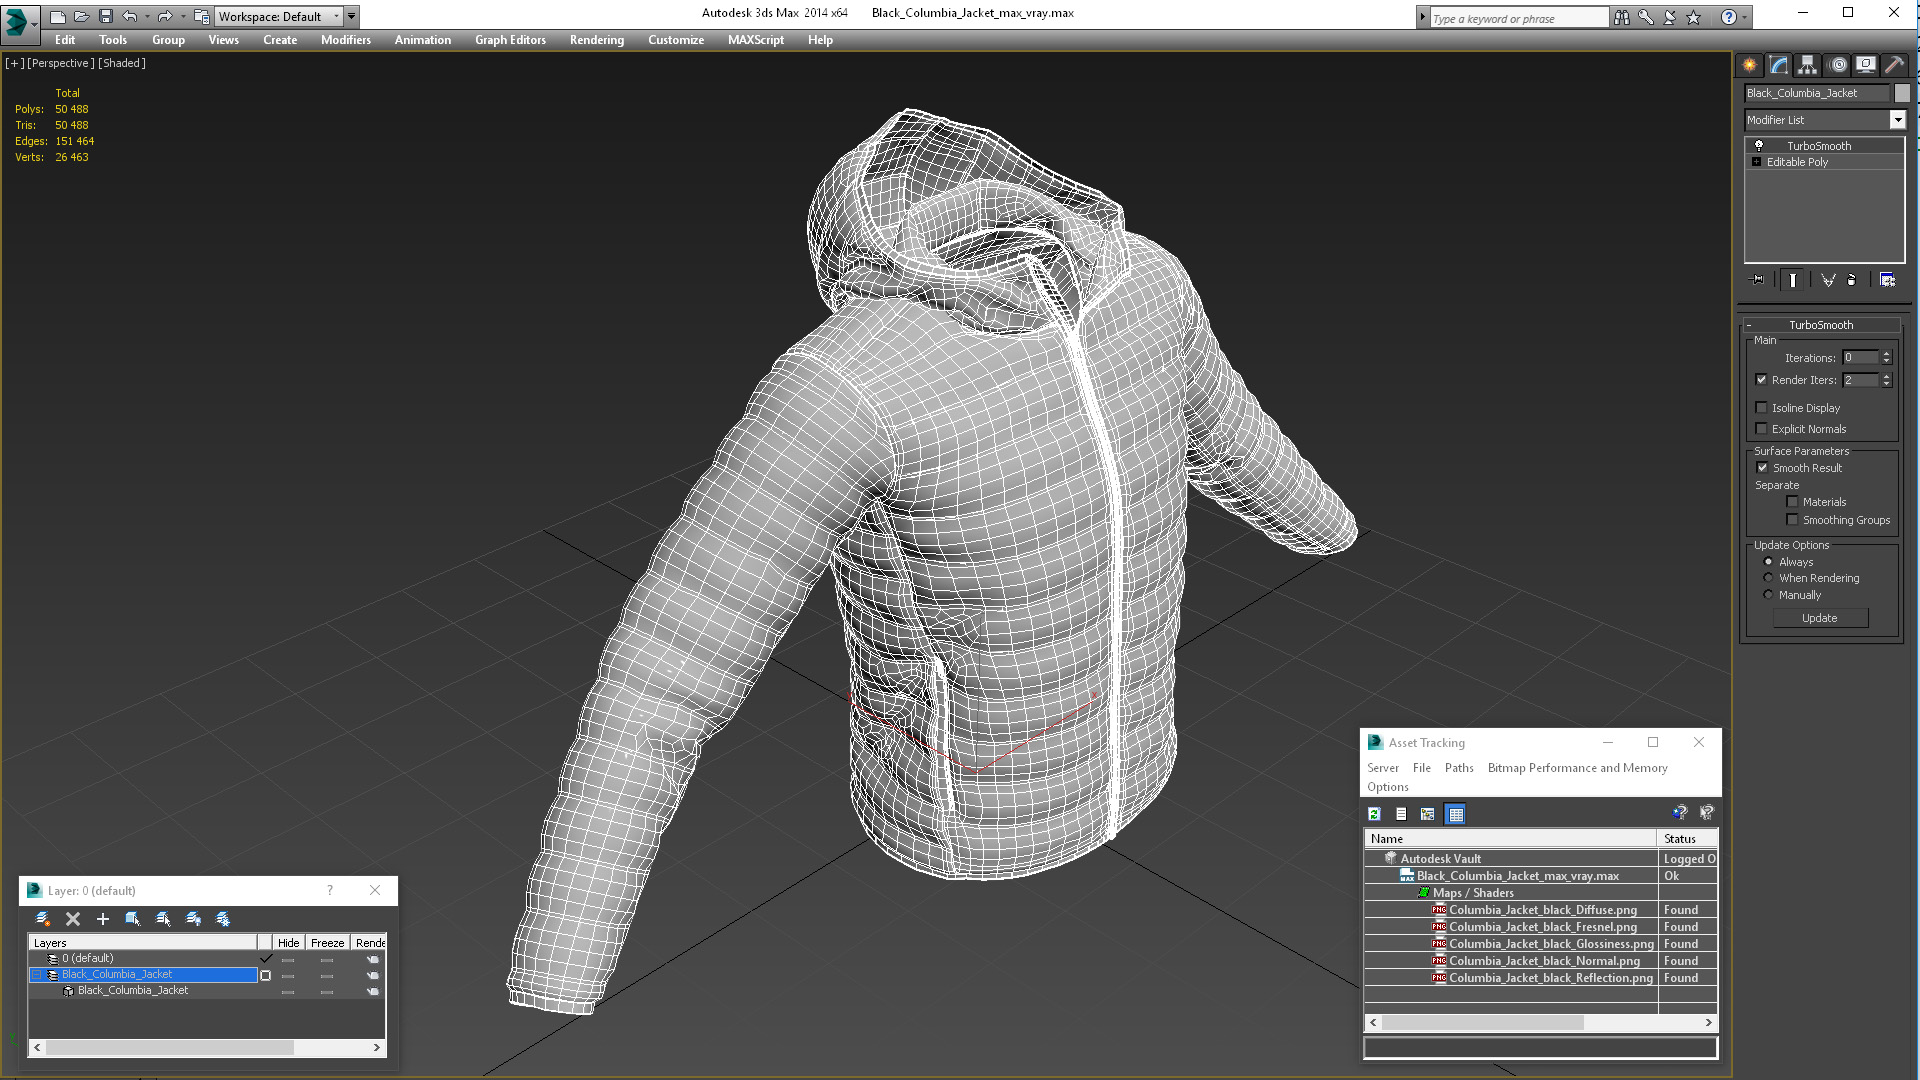Image resolution: width=1920 pixels, height=1080 pixels.
Task: Refresh the Asset Tracking list
Action: pyautogui.click(x=1375, y=814)
